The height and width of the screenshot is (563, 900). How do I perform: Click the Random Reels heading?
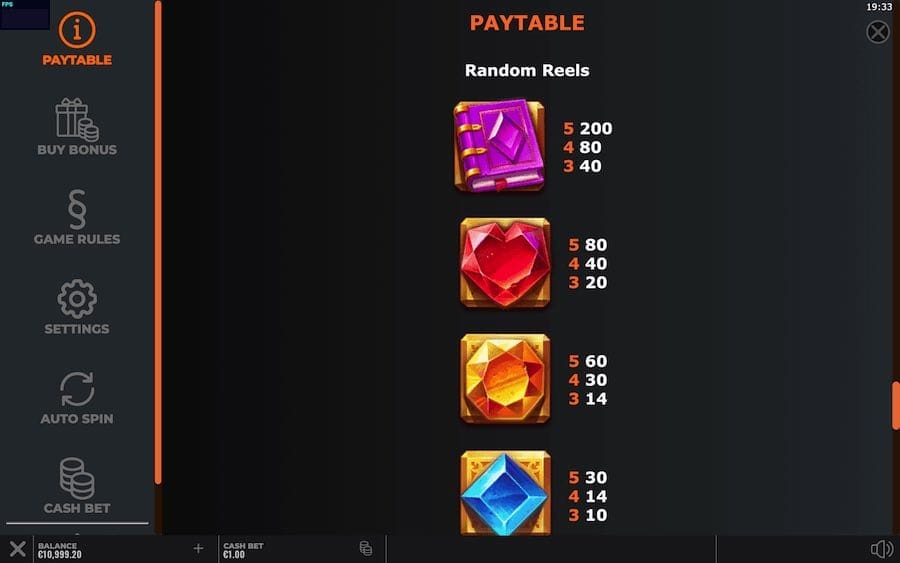(x=527, y=70)
